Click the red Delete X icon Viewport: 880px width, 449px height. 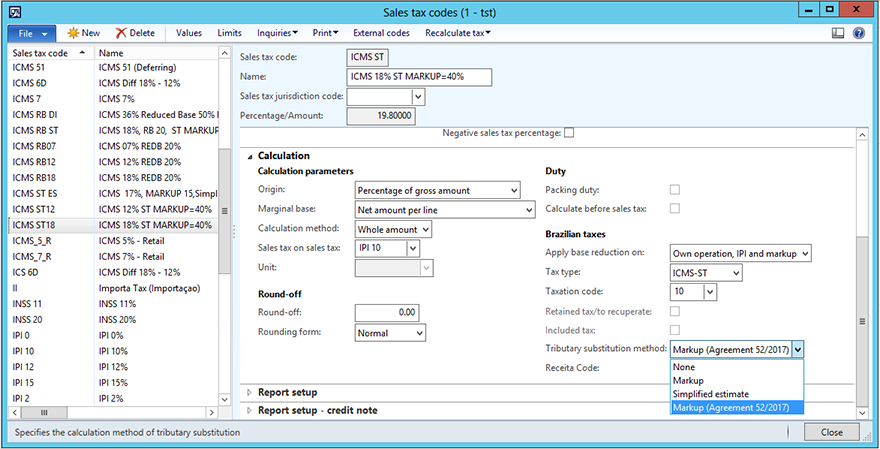coord(121,33)
